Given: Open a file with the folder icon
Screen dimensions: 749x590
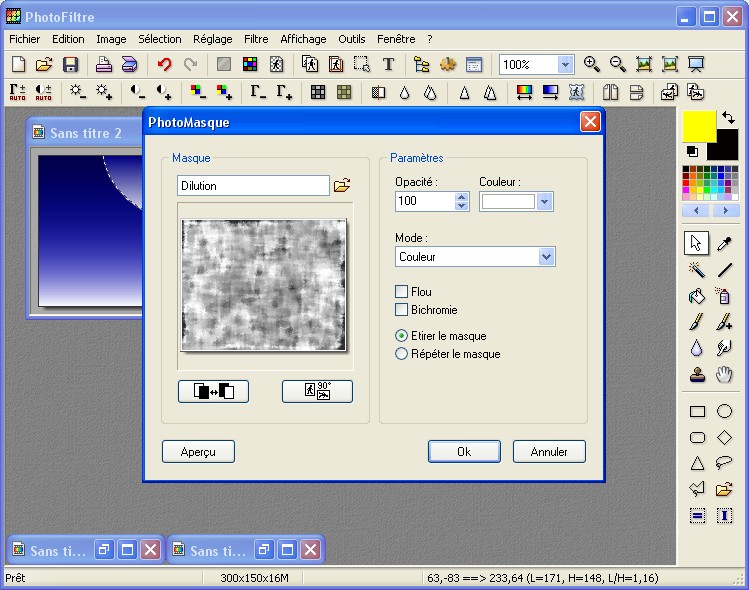Looking at the screenshot, I should (44, 64).
